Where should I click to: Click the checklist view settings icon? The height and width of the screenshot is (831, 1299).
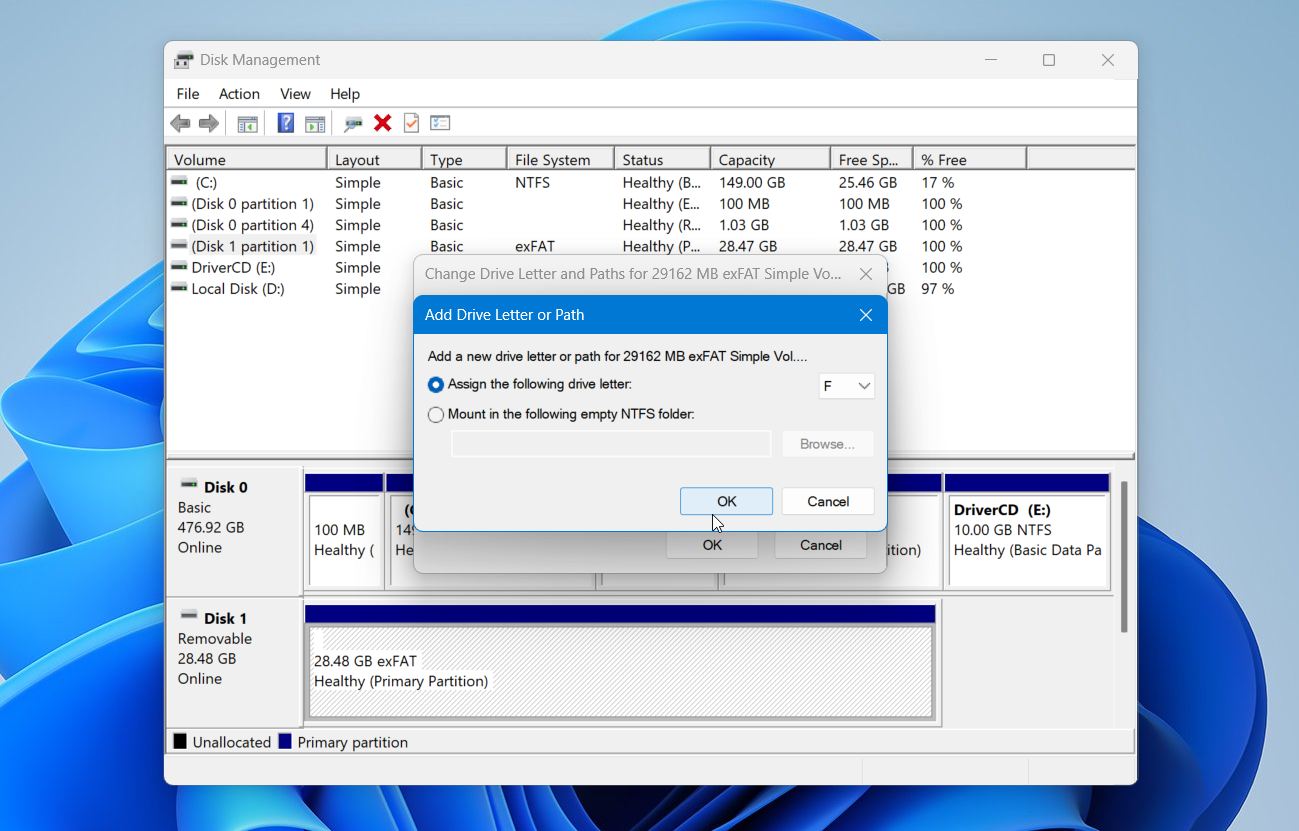click(x=440, y=123)
